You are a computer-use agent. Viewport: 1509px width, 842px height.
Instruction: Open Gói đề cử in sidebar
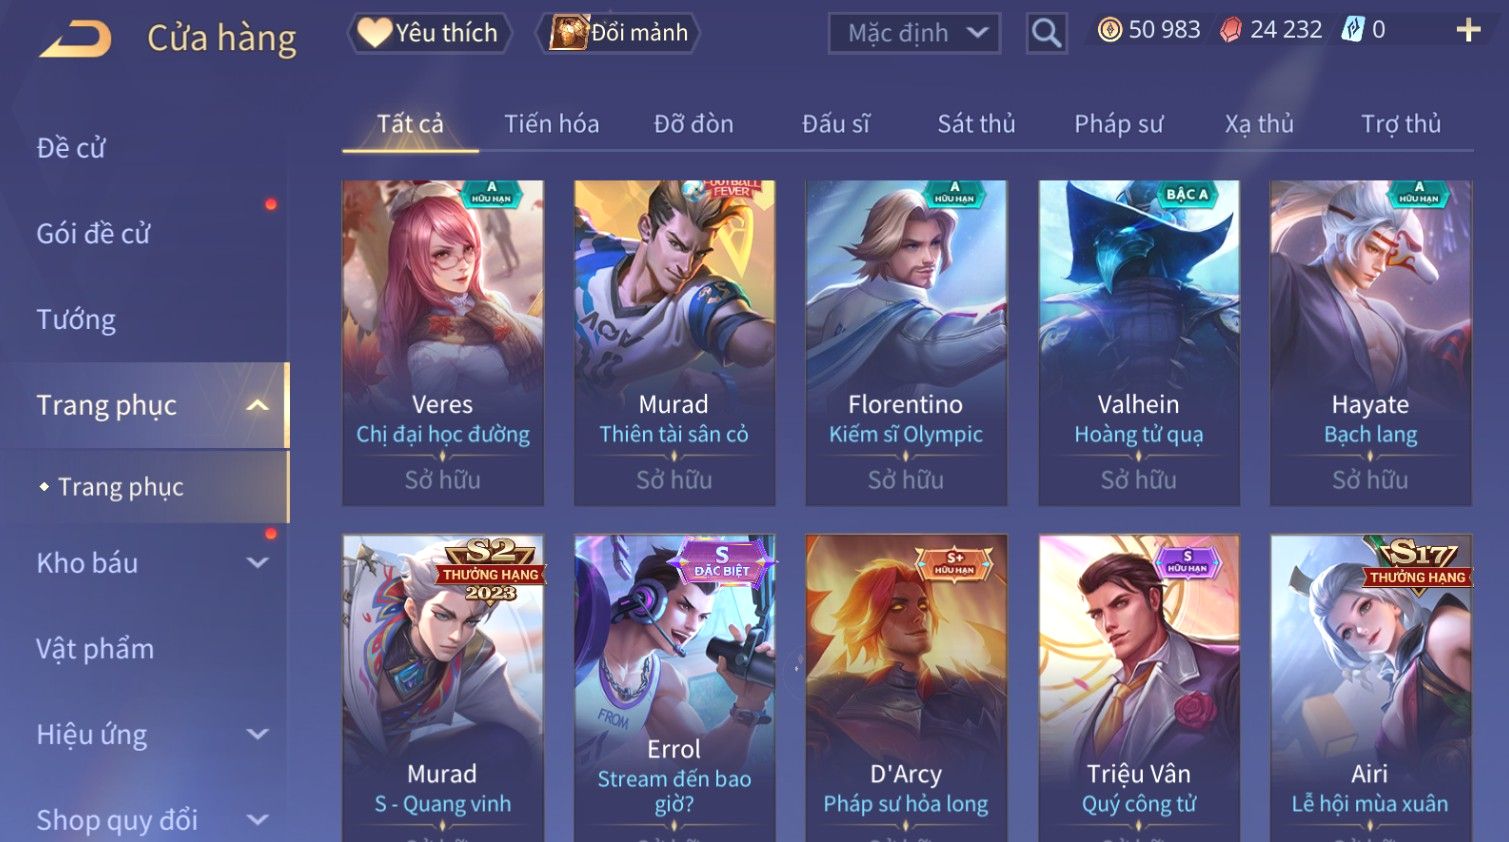[x=93, y=234]
